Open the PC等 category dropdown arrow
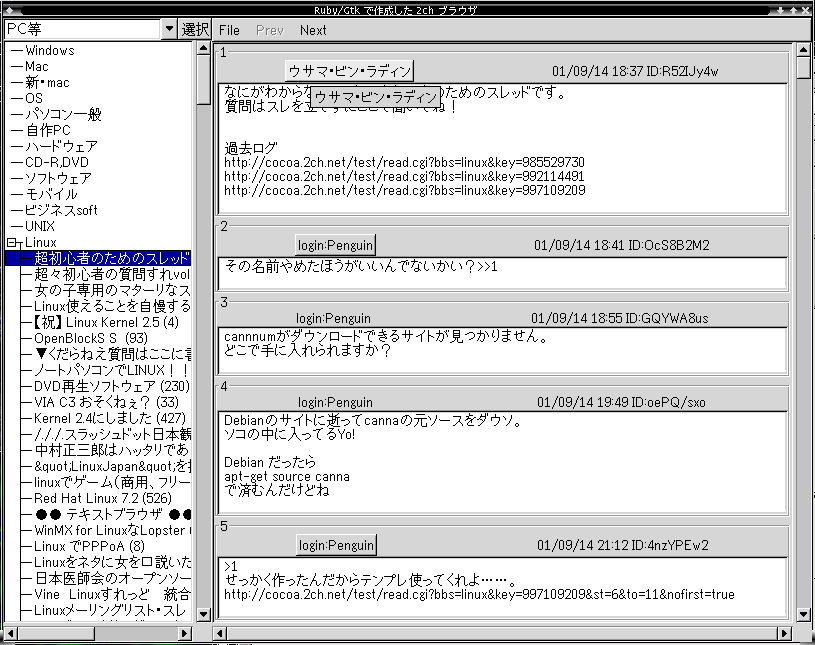This screenshot has height=645, width=815. coord(168,30)
